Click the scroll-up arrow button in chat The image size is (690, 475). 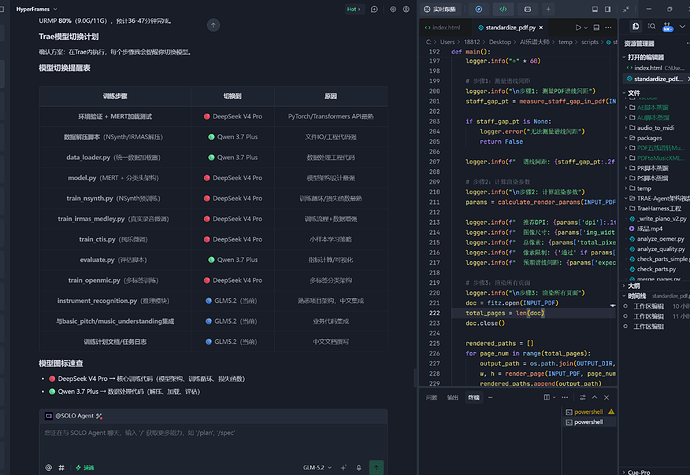click(x=213, y=25)
